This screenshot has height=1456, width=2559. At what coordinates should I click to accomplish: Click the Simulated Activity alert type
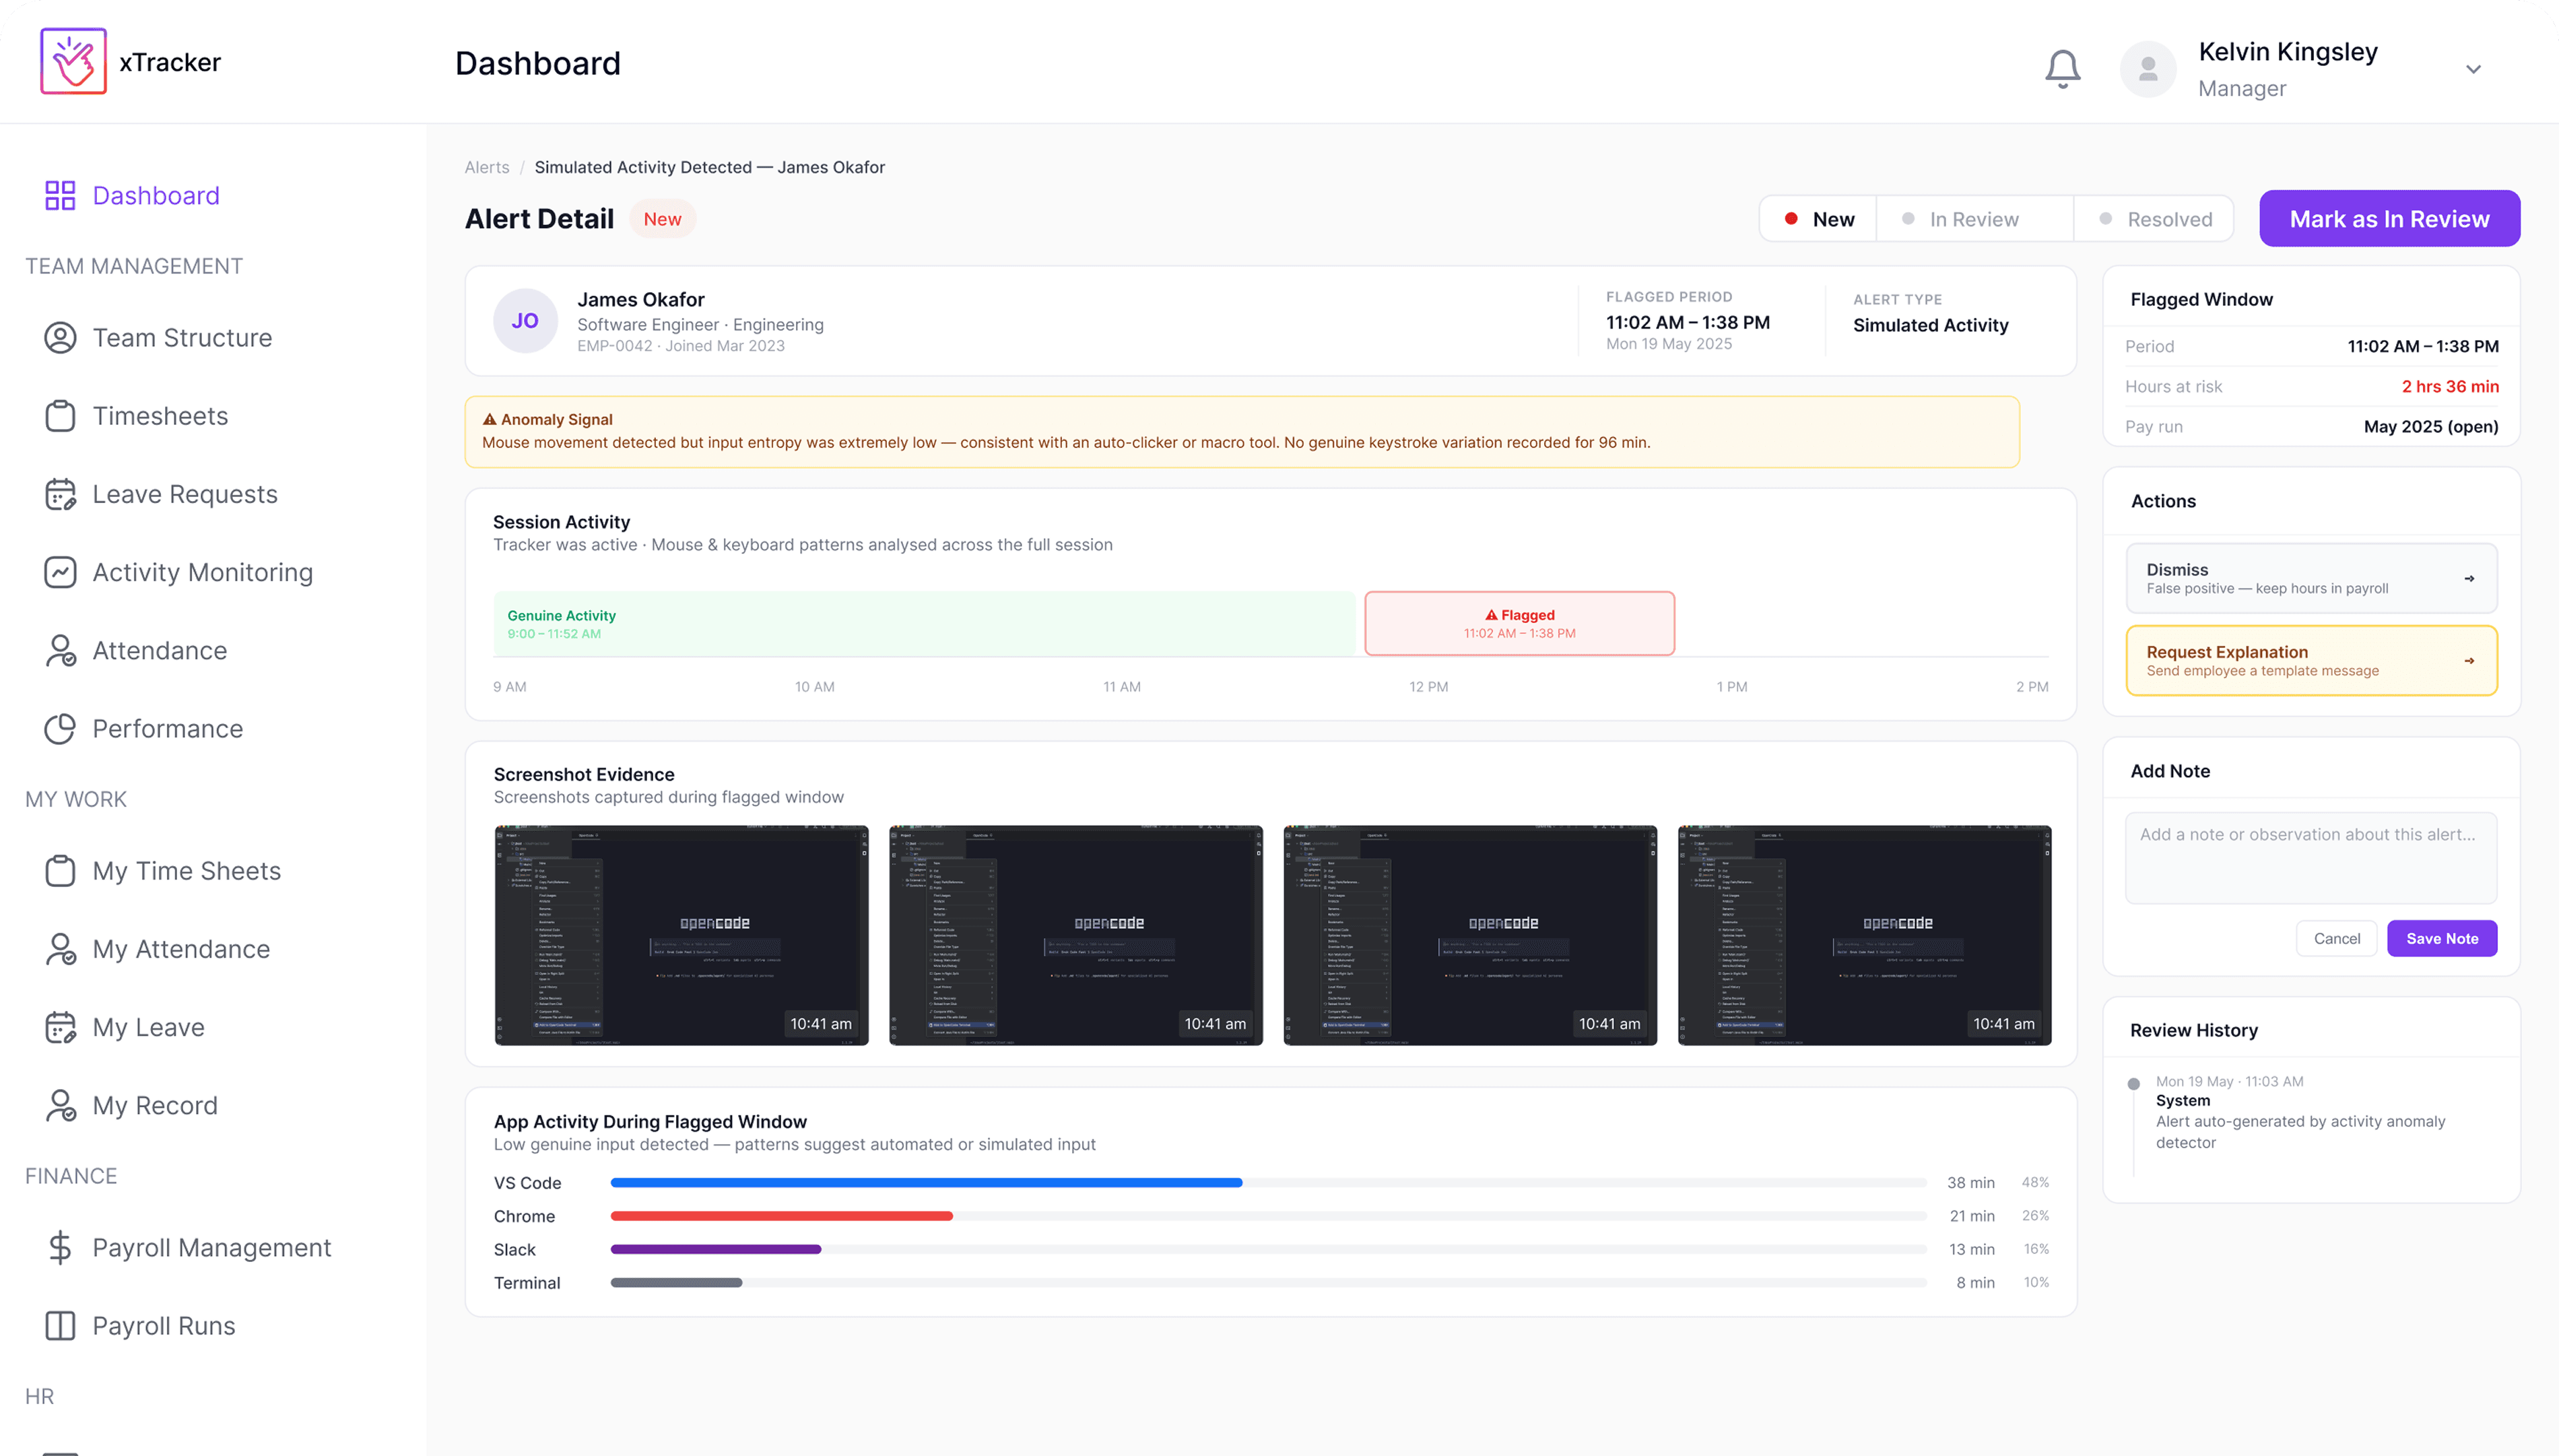(1930, 325)
